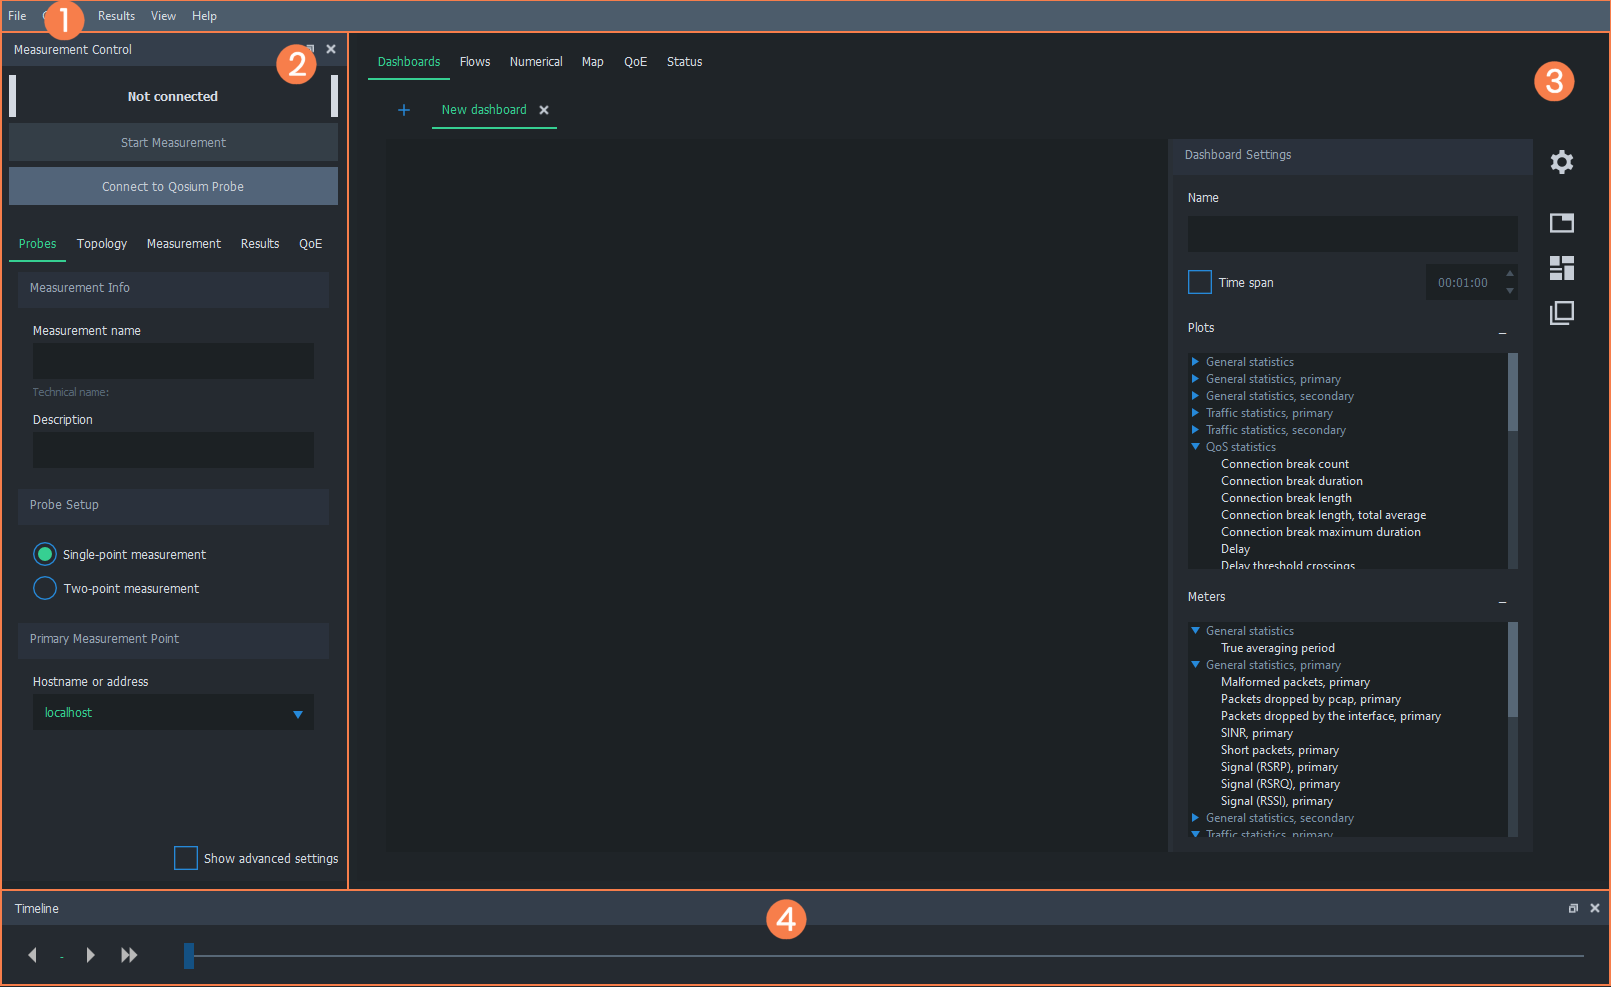Collapse the QoS statistics tree node
Image resolution: width=1611 pixels, height=987 pixels.
1195,447
